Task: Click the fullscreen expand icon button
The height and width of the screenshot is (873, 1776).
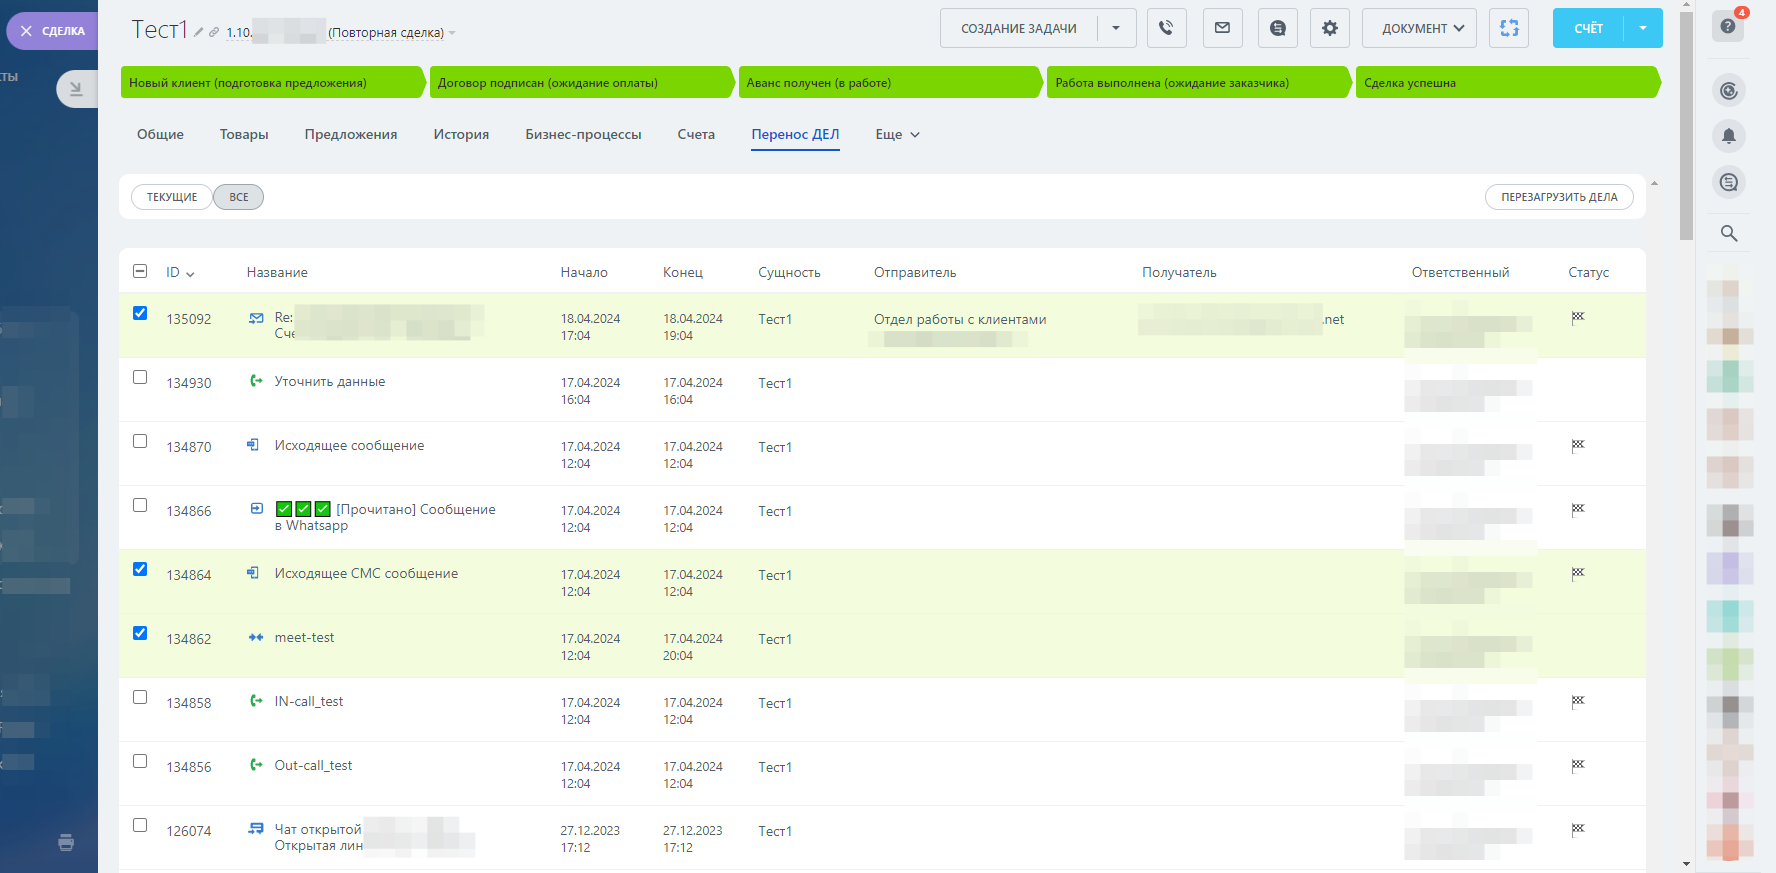Action: [x=1508, y=28]
